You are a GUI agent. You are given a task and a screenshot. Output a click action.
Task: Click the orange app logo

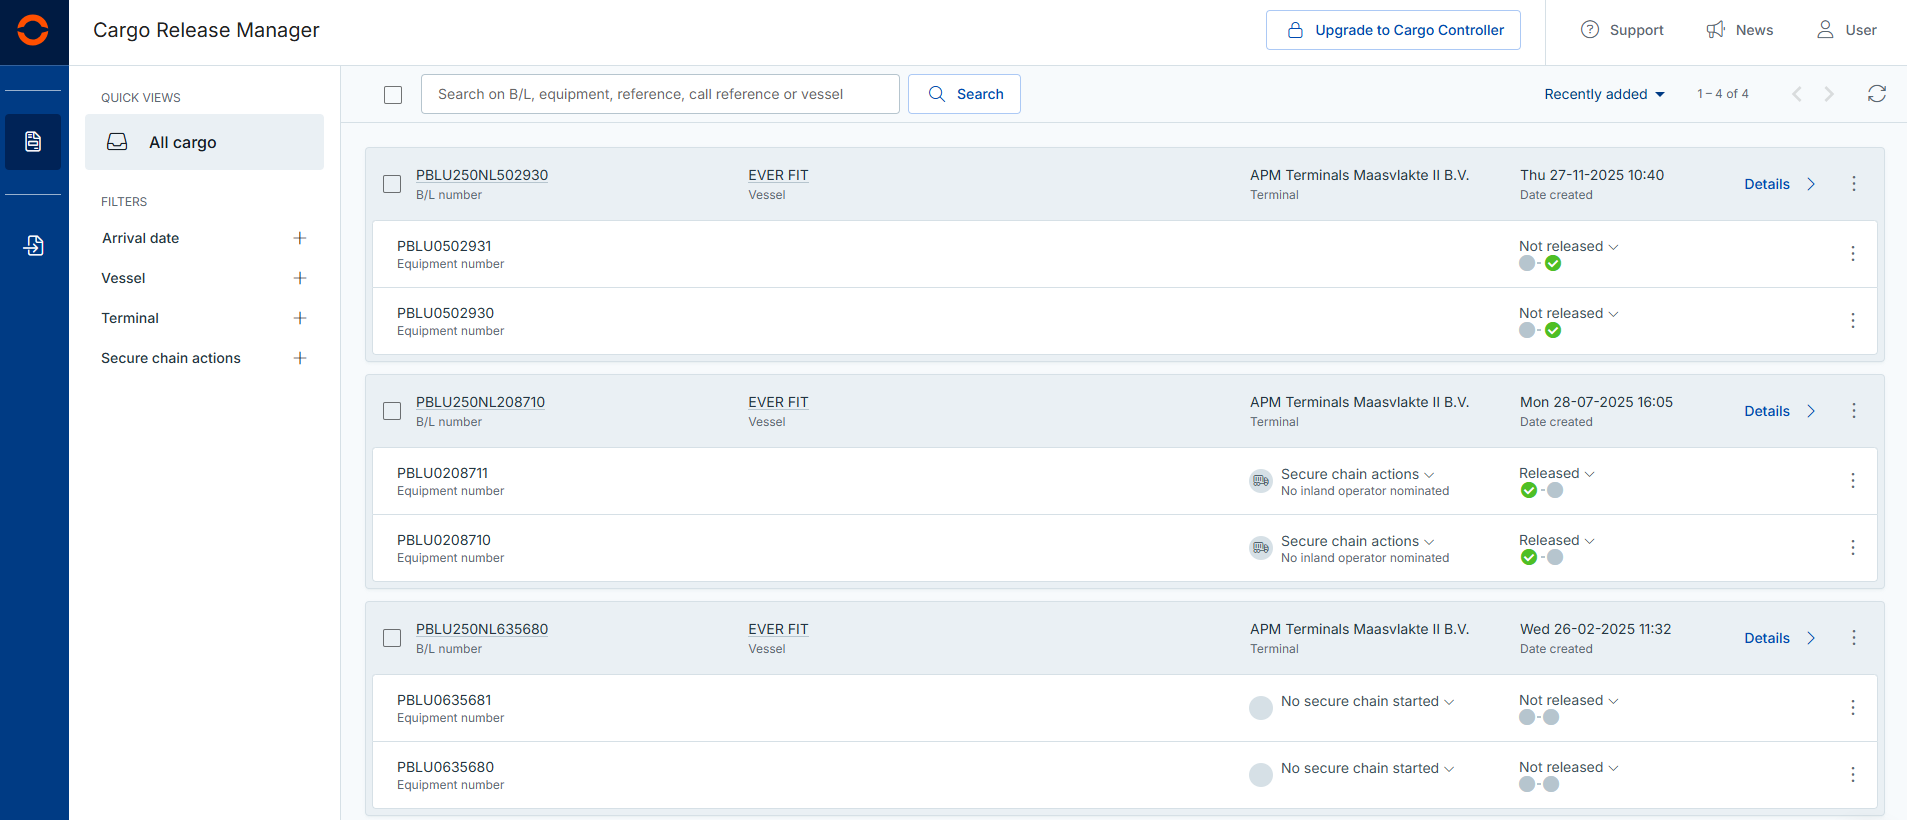click(33, 30)
